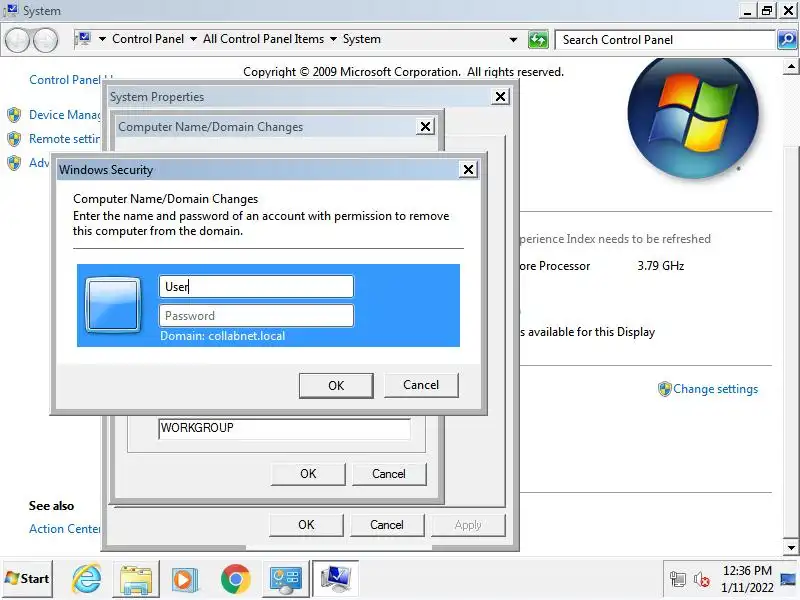800x600 pixels.
Task: Click the muted volume tray icon
Action: [702, 580]
